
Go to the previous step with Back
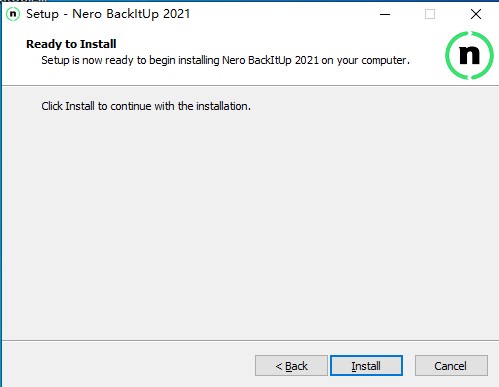(291, 366)
